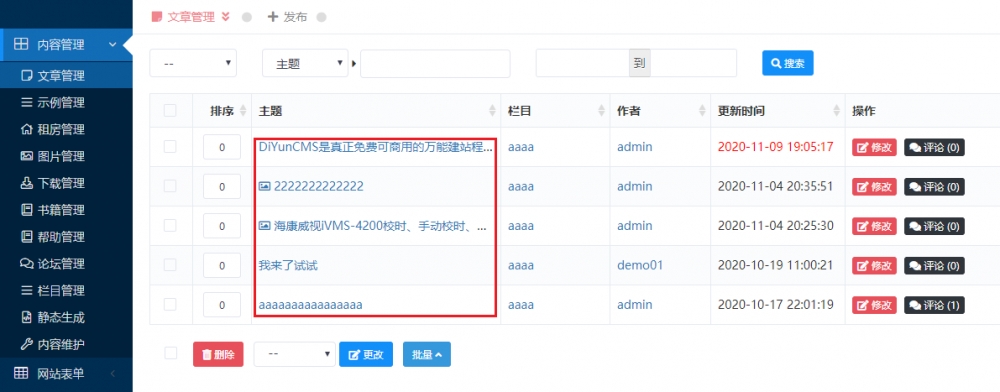Sort the table by 作者 column arrows

click(703, 111)
